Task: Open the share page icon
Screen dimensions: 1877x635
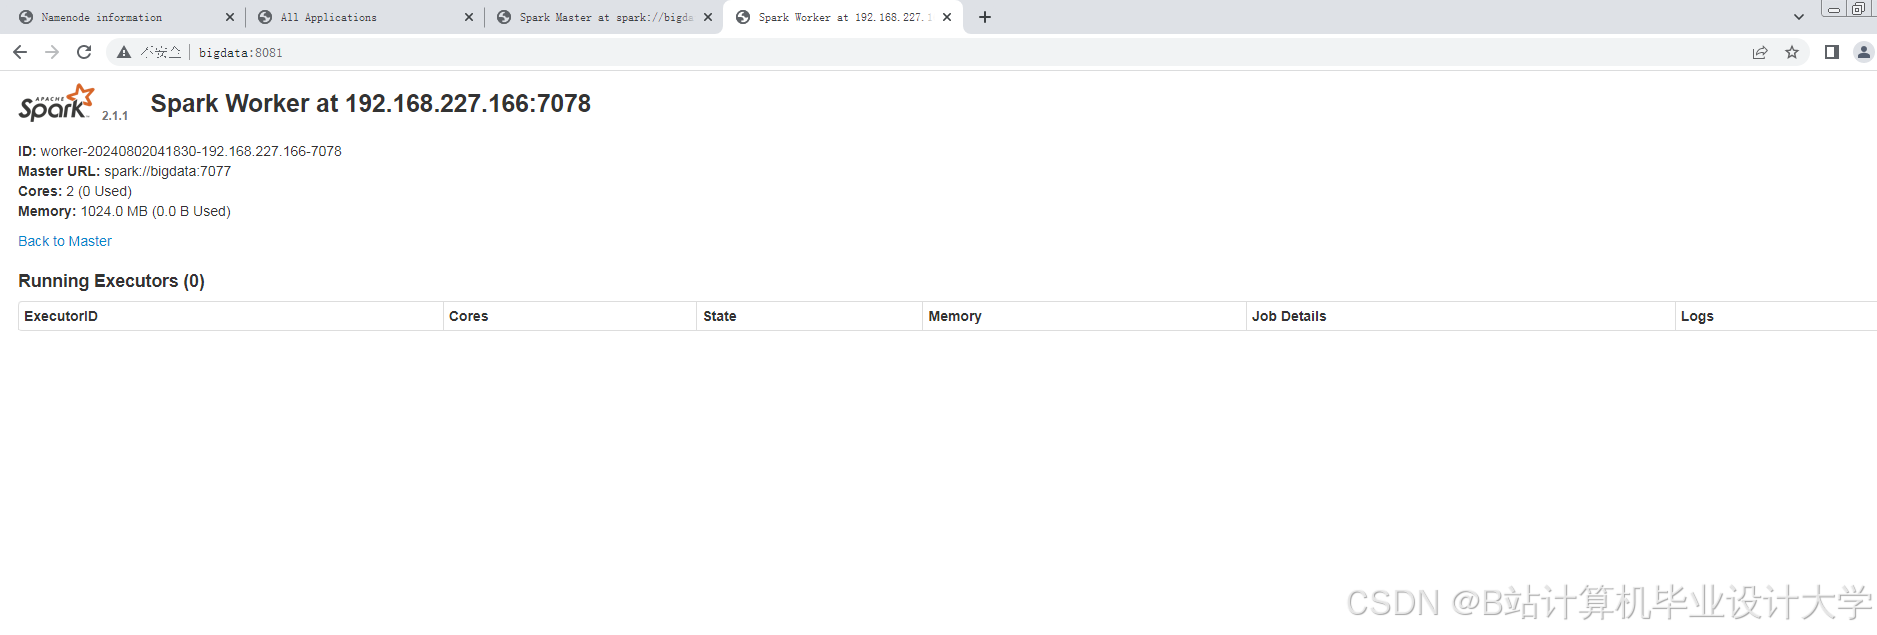Action: click(x=1760, y=52)
